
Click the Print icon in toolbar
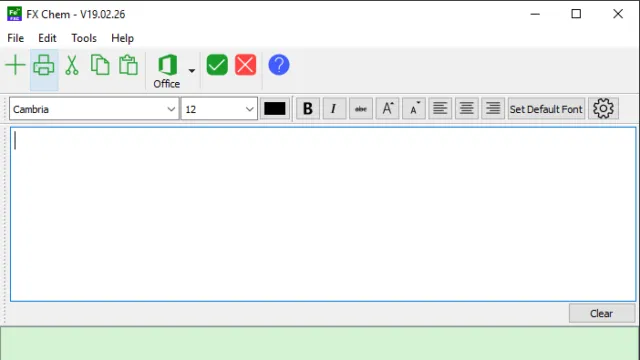(44, 65)
